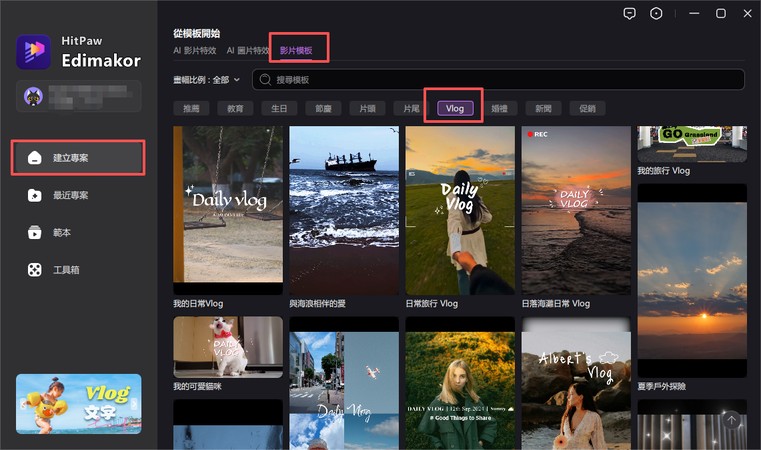Click the HitPaw Edimakor logo icon
761x450 pixels.
point(33,52)
